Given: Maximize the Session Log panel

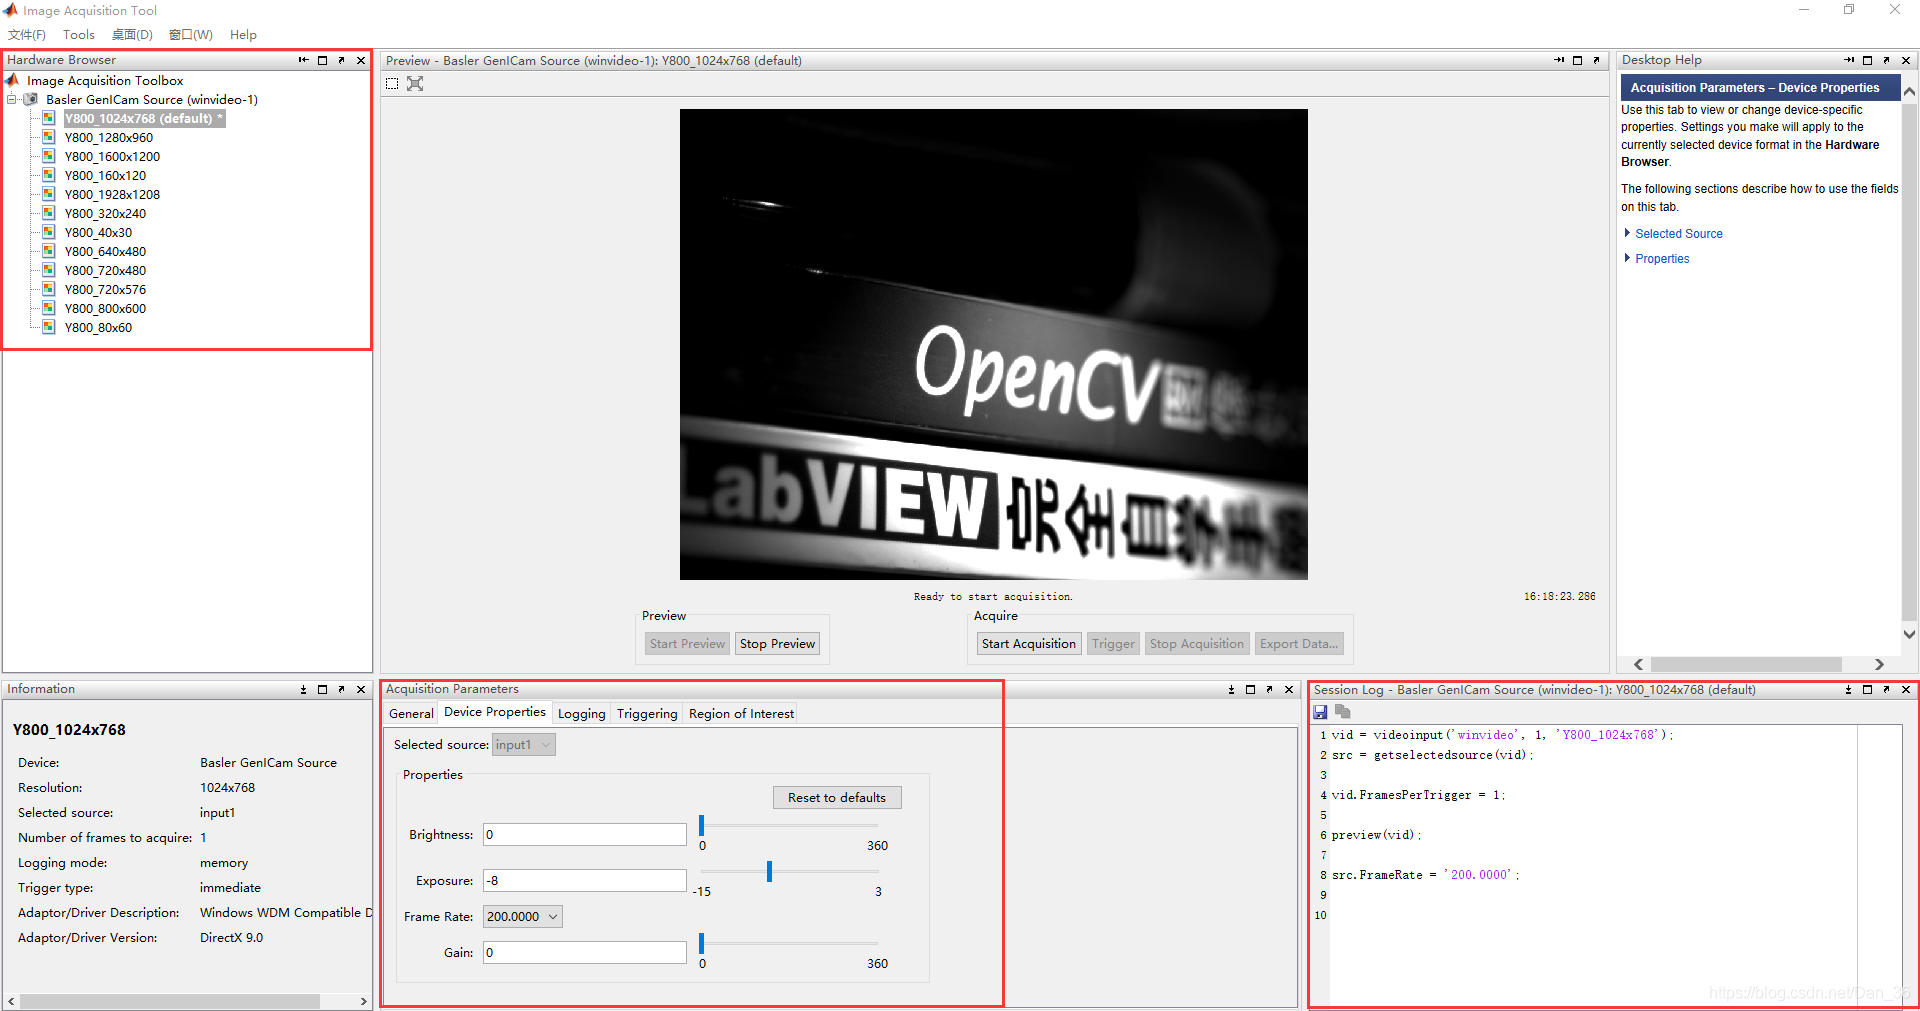Looking at the screenshot, I should pos(1867,689).
